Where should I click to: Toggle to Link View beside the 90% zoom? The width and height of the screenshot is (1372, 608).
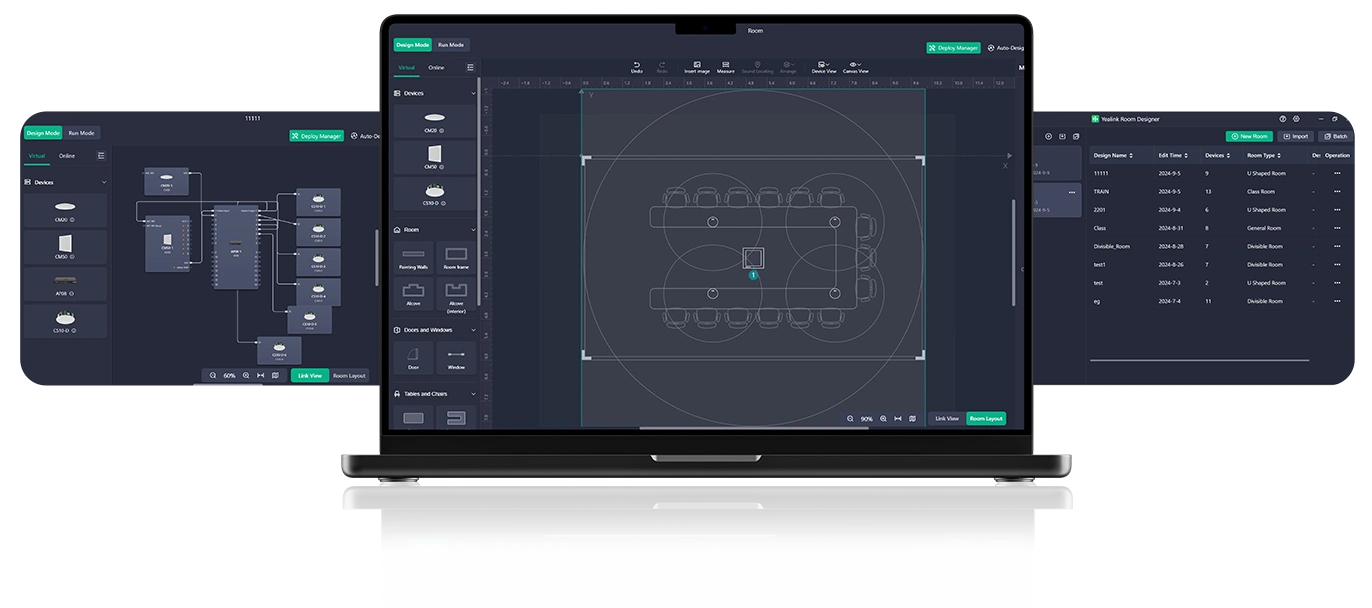coord(946,419)
